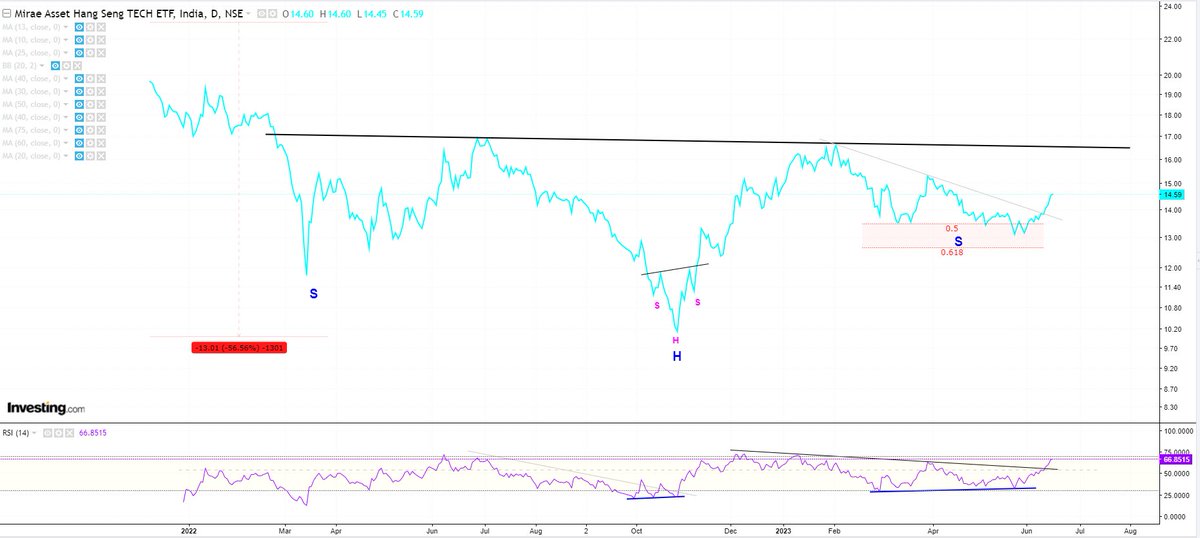Expand the MA (25, close, 0) dropdown arrow
The height and width of the screenshot is (538, 1200).
65,53
